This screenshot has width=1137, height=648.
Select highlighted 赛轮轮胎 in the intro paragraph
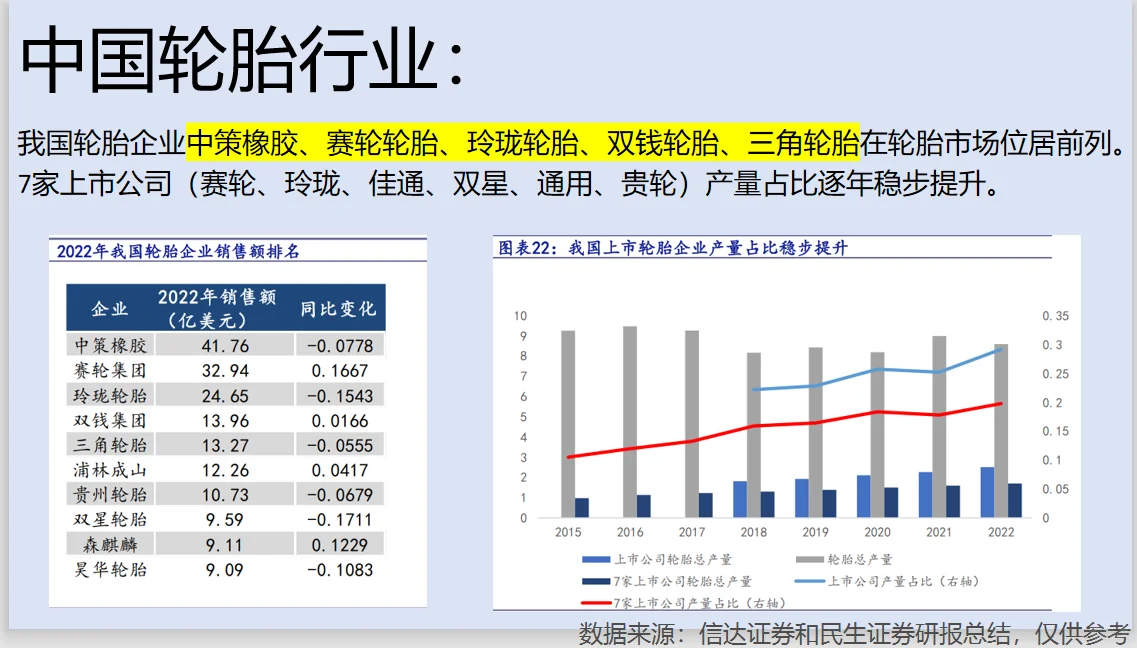tap(382, 143)
